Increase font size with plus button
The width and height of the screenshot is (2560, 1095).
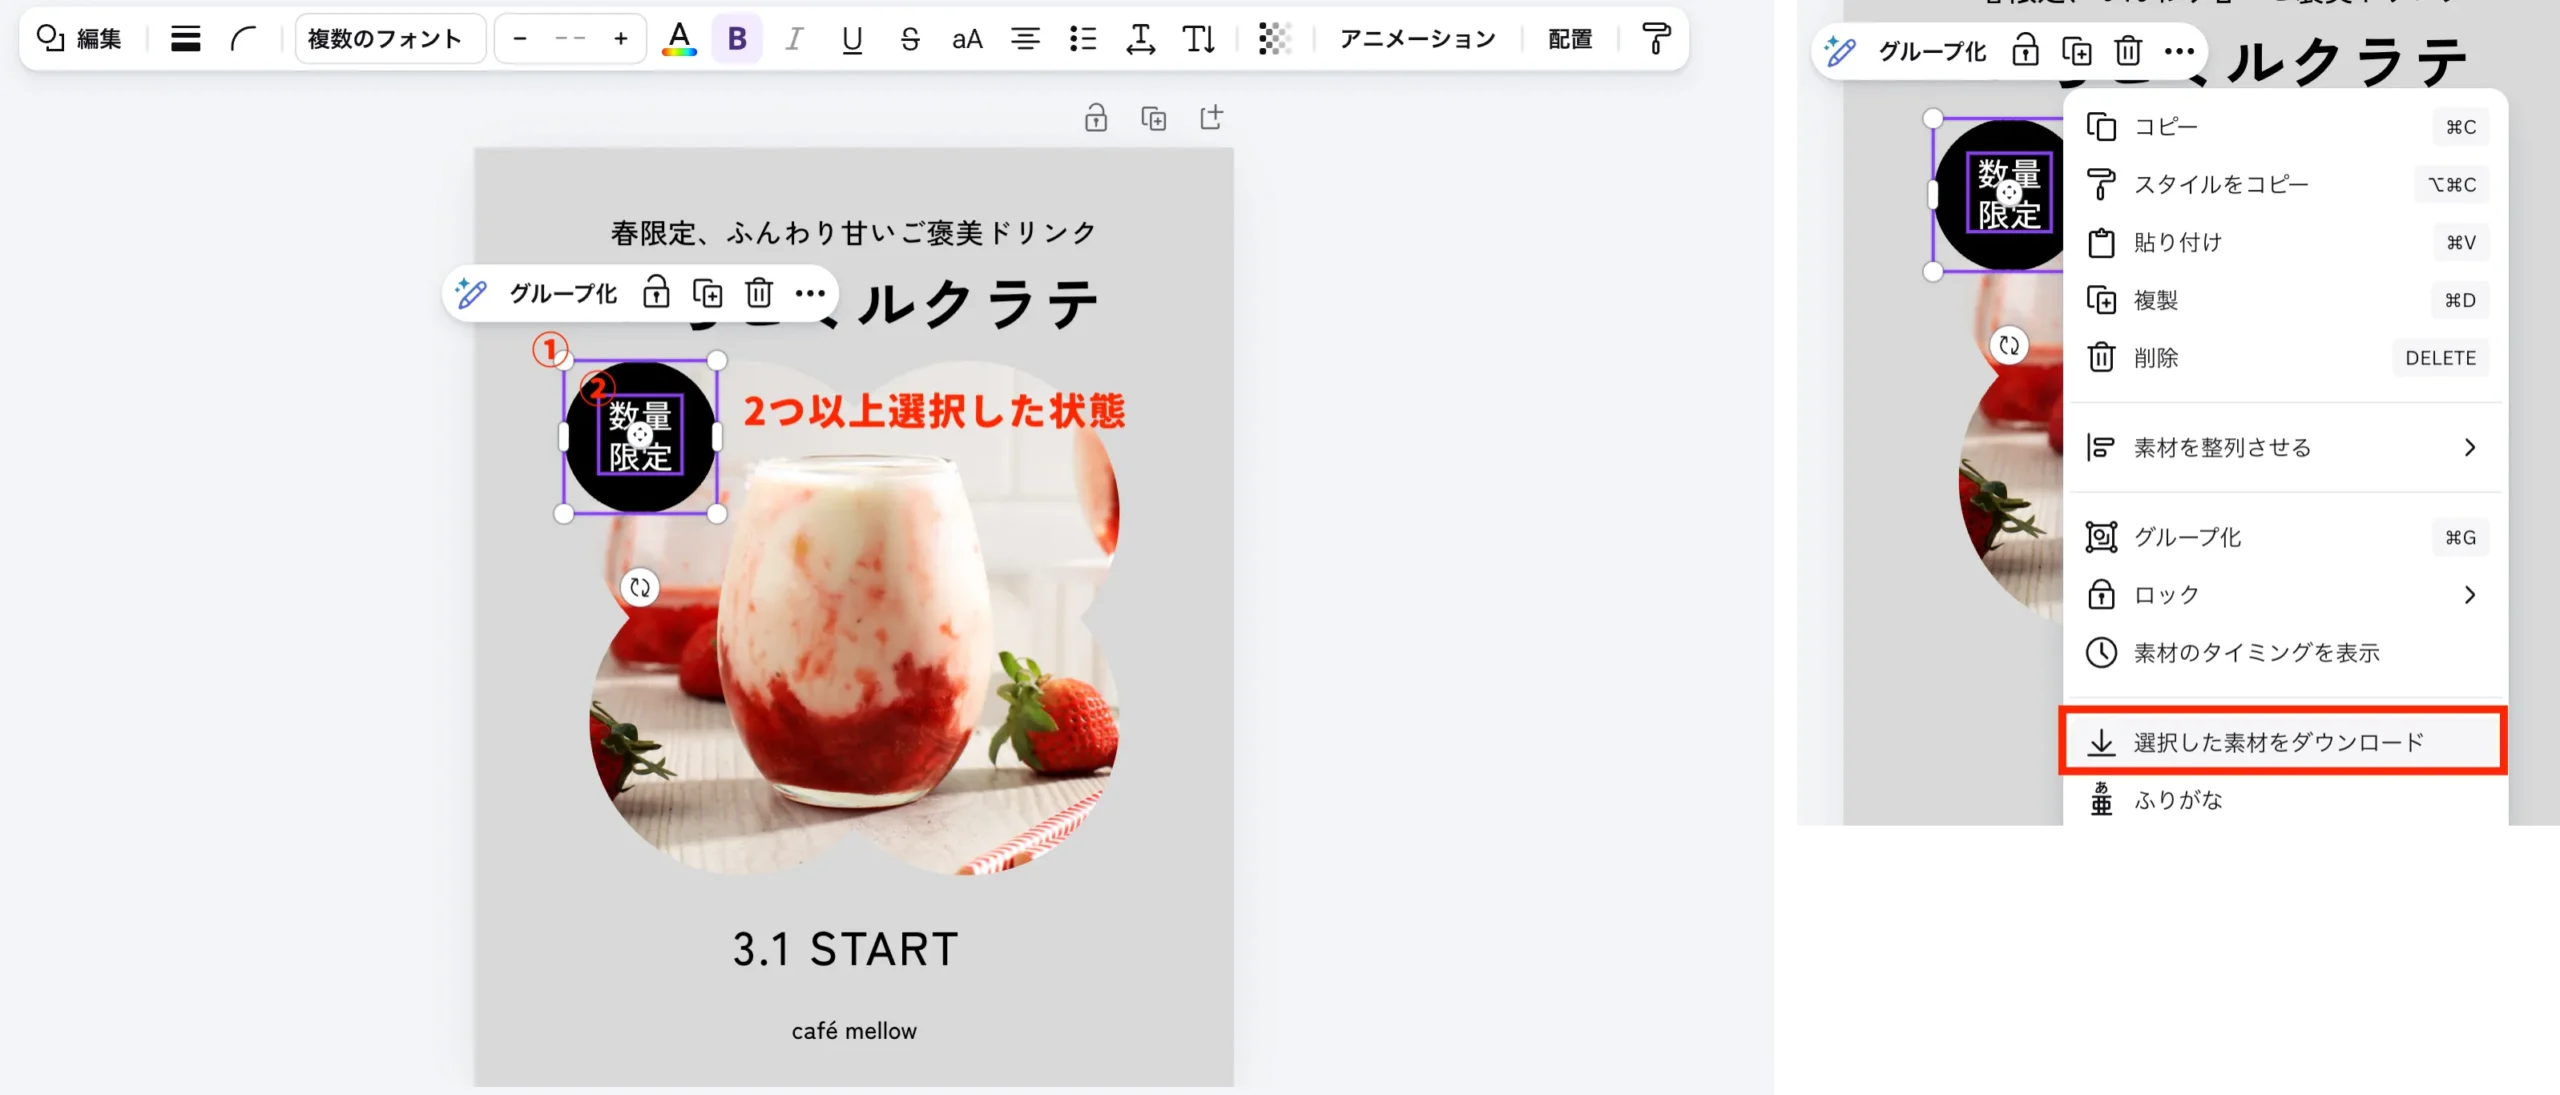[621, 39]
